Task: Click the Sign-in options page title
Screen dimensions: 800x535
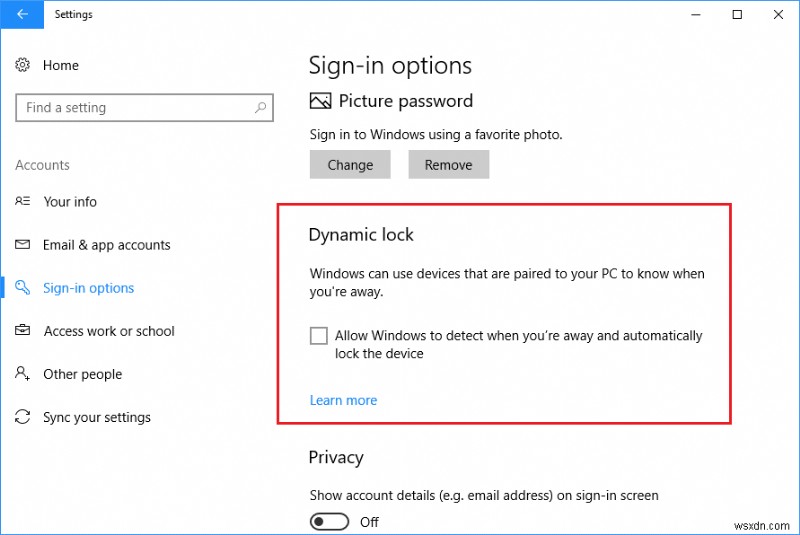Action: pyautogui.click(x=390, y=66)
